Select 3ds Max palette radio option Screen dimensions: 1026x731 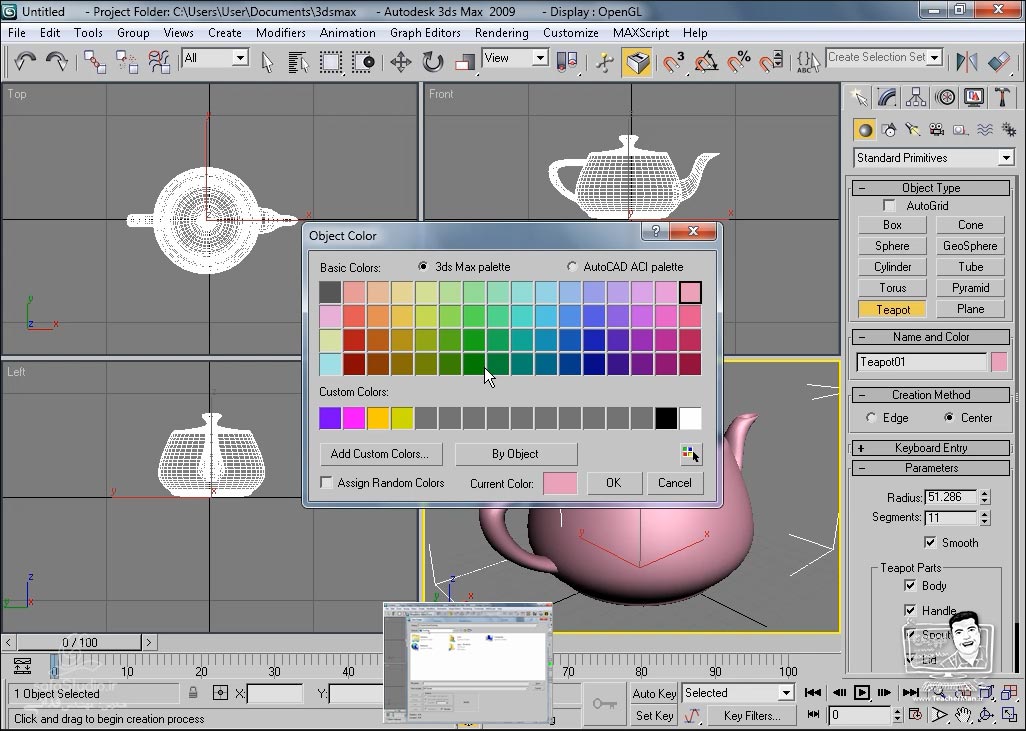pyautogui.click(x=423, y=266)
